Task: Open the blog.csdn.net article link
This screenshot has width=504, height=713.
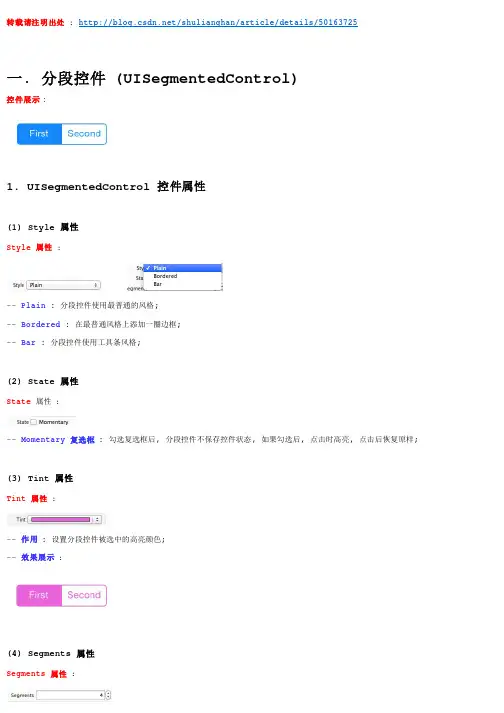Action: point(218,22)
